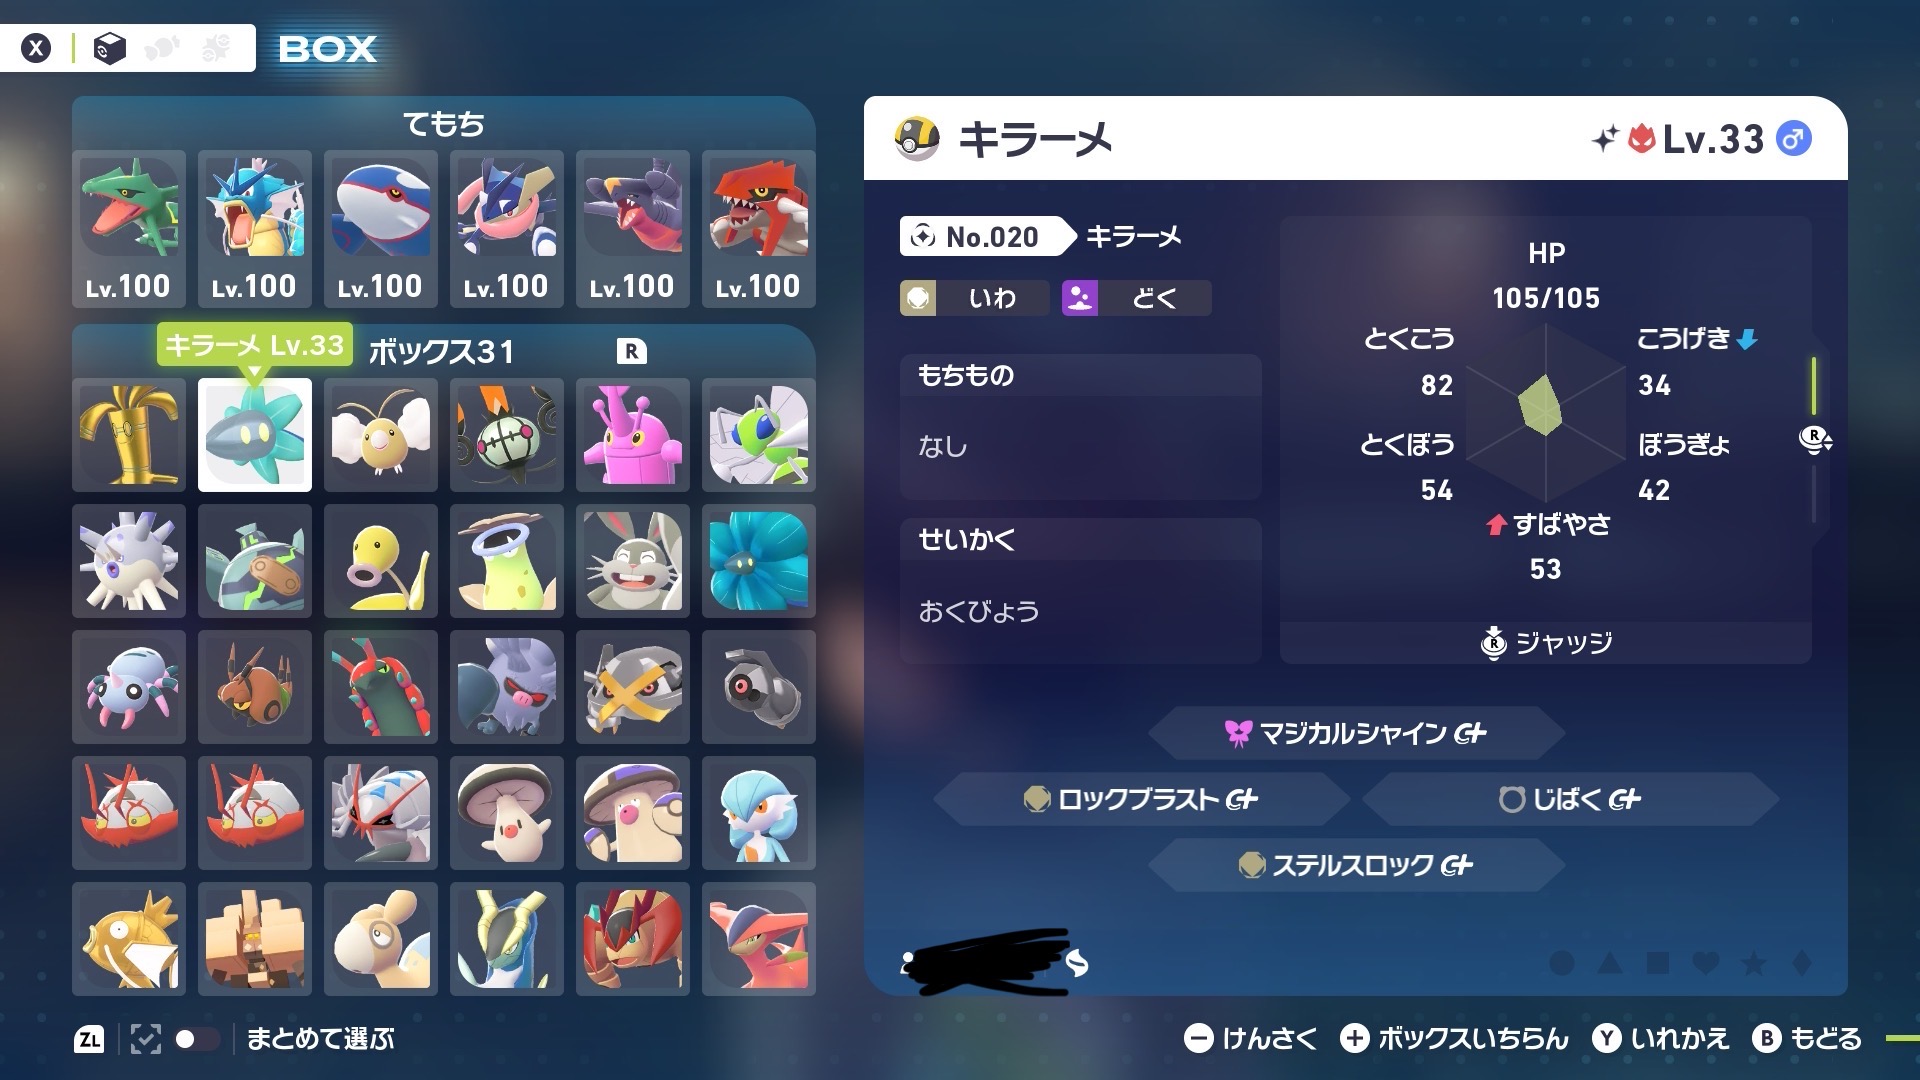Click the Ultra Ball icon beside キラーメ

[916, 139]
